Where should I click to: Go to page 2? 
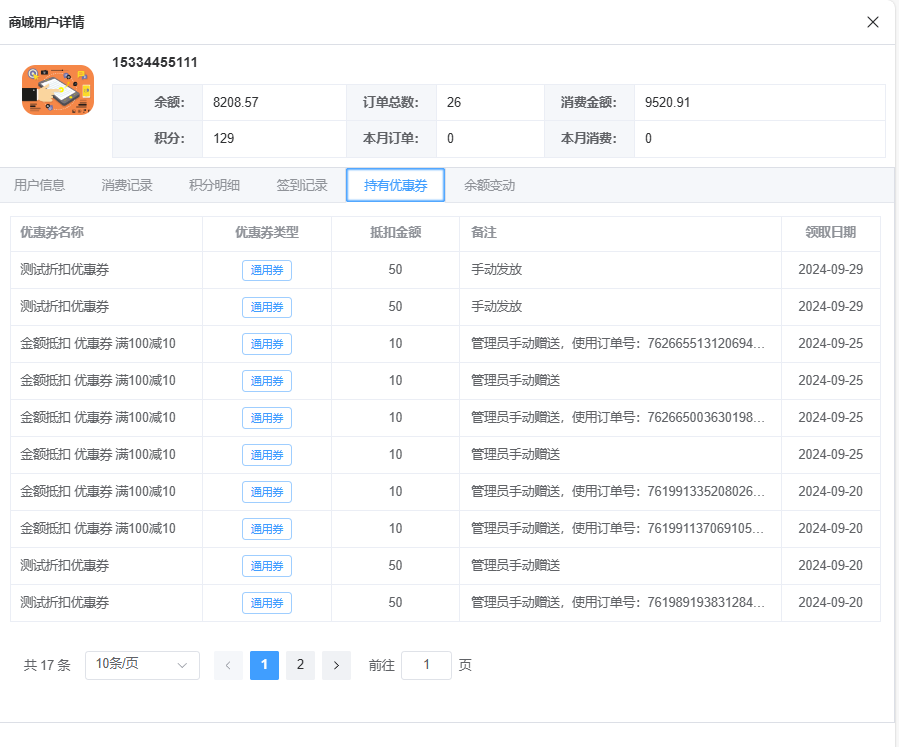click(300, 665)
